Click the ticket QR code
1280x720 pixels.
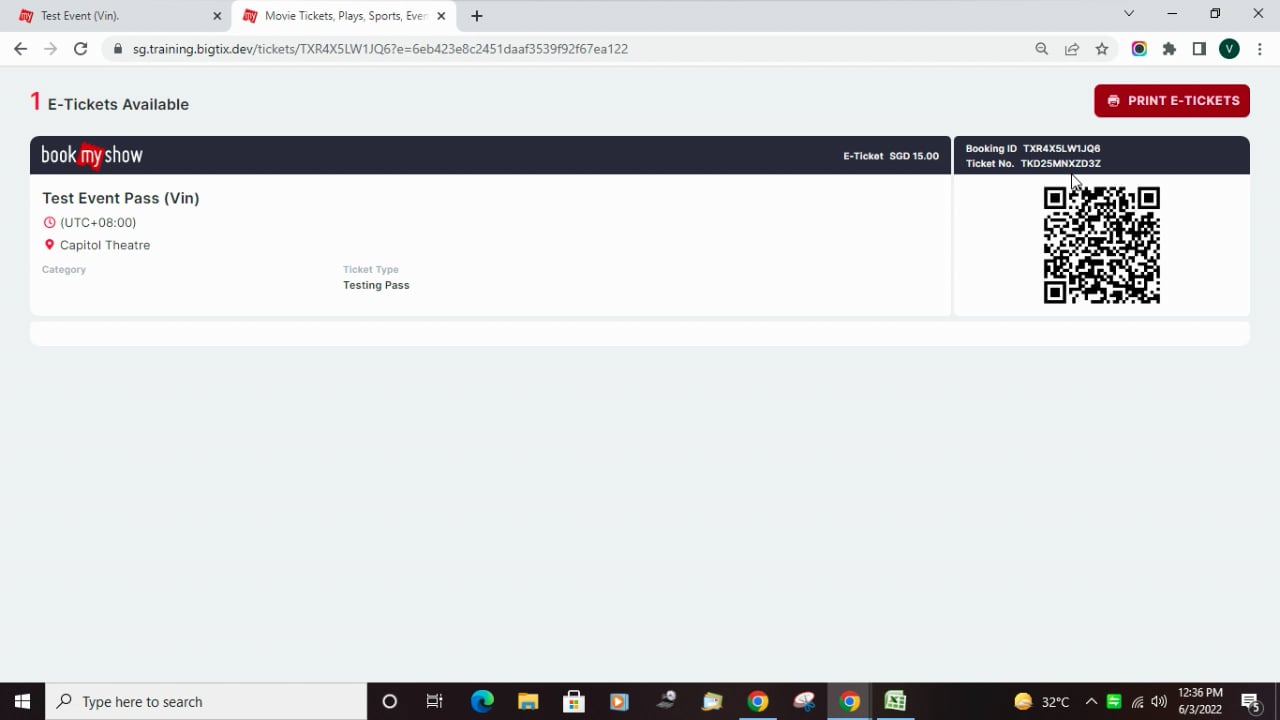[1102, 245]
